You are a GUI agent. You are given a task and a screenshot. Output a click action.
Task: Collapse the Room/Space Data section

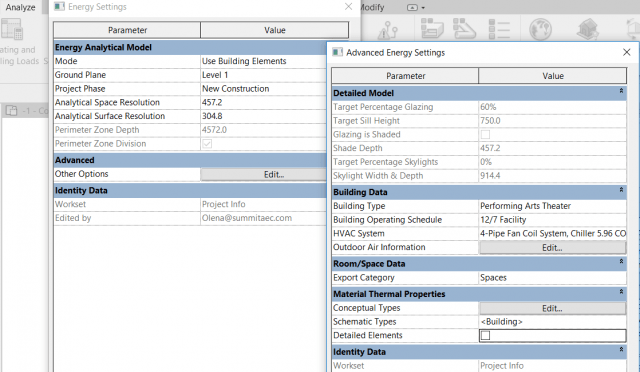(621, 262)
